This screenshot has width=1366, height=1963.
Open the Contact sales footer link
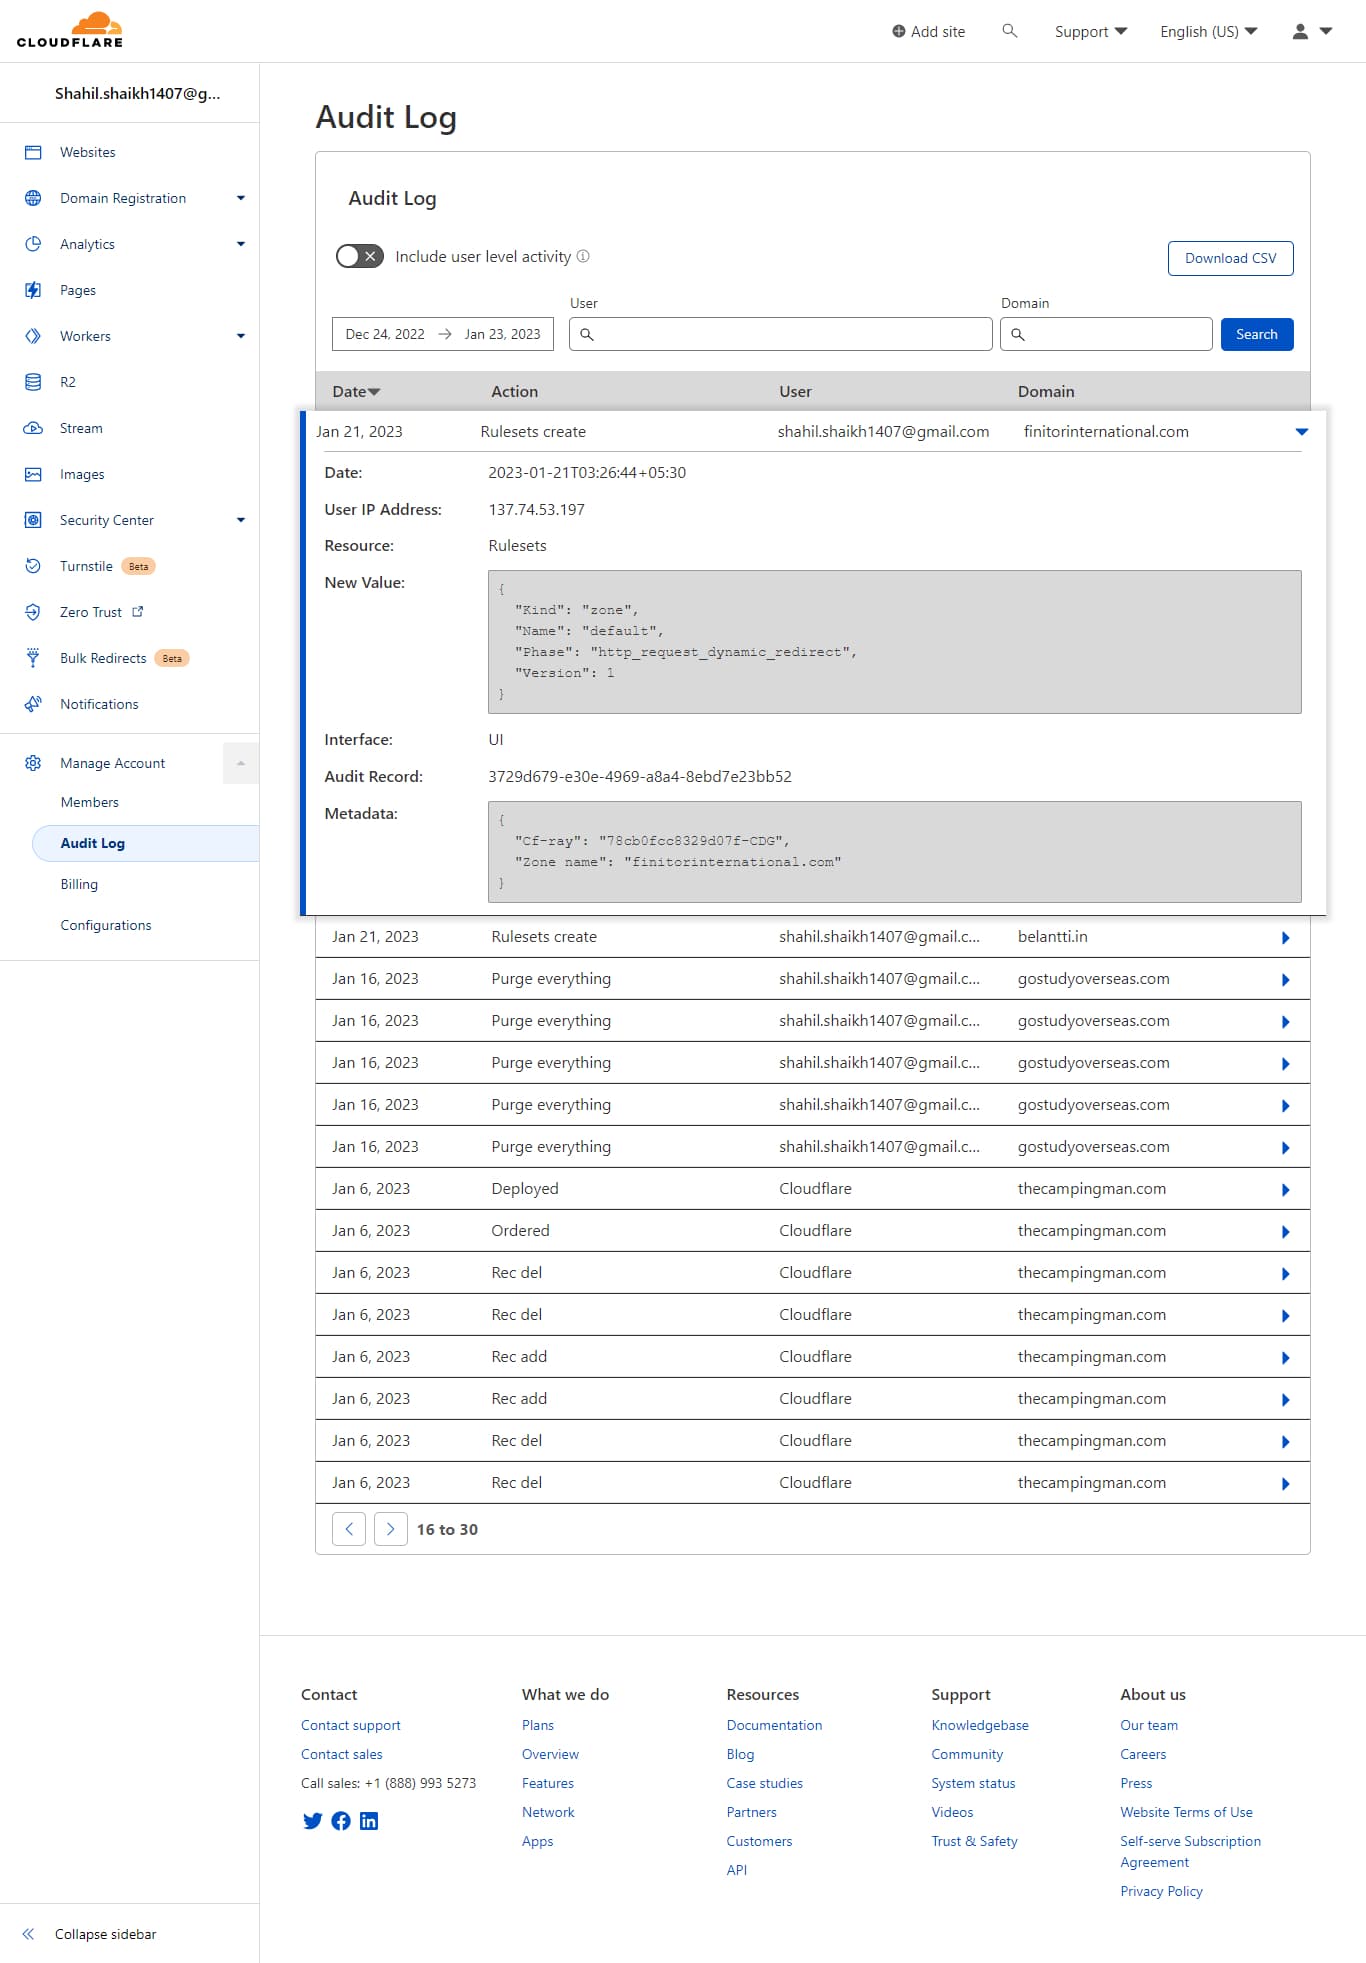pos(342,1754)
